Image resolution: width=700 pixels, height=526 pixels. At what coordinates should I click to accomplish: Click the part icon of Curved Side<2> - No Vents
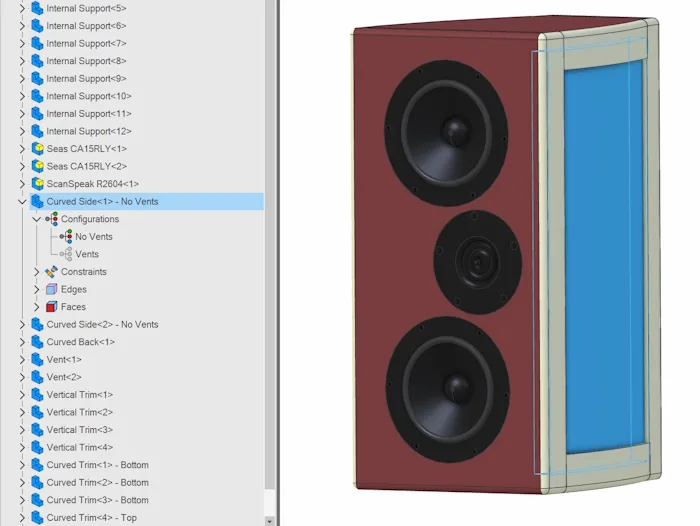pyautogui.click(x=38, y=324)
